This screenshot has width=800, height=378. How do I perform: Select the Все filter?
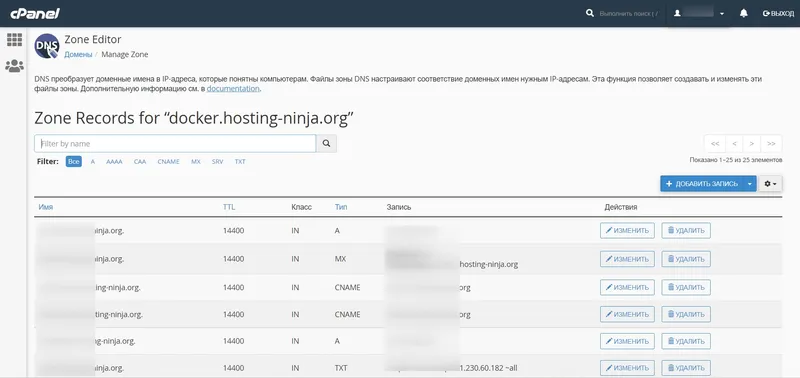(73, 161)
